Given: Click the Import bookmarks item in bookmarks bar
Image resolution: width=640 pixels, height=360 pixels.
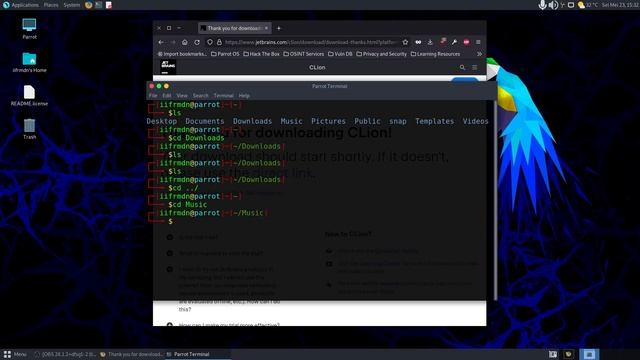Looking at the screenshot, I should click(182, 54).
